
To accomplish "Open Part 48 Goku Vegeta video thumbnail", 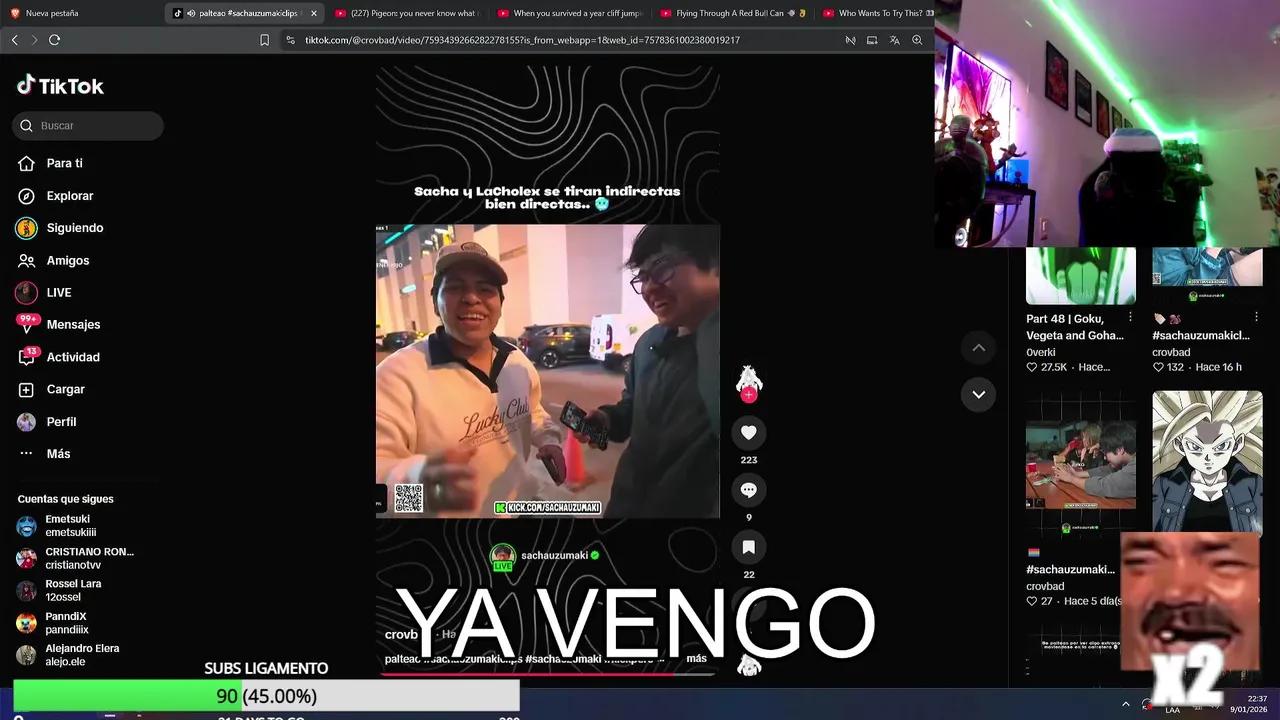I will click(1081, 276).
